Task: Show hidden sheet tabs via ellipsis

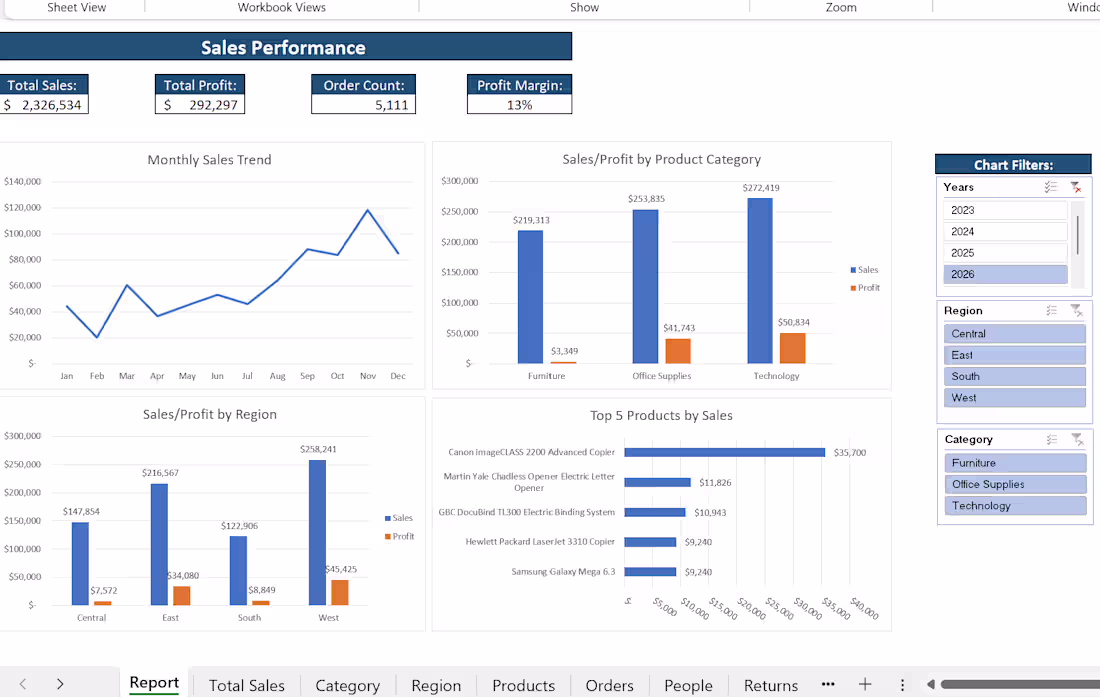Action: (x=828, y=684)
